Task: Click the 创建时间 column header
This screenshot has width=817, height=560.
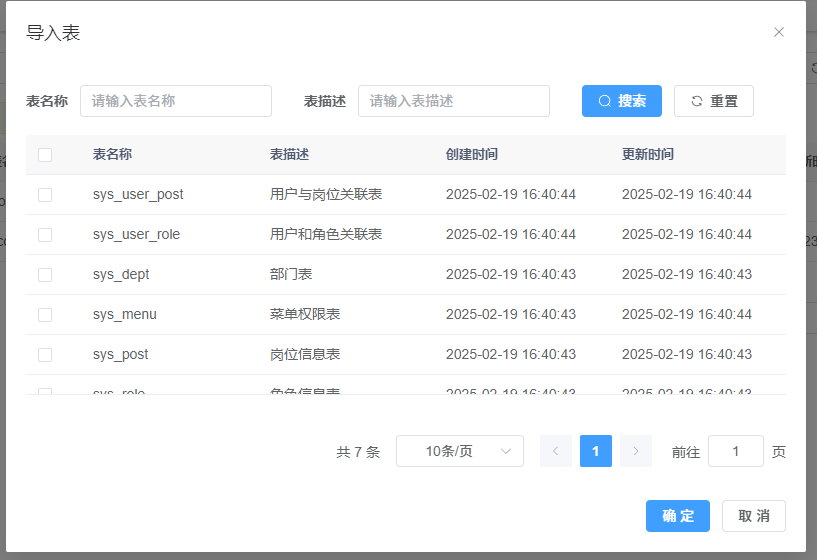Action: (472, 155)
